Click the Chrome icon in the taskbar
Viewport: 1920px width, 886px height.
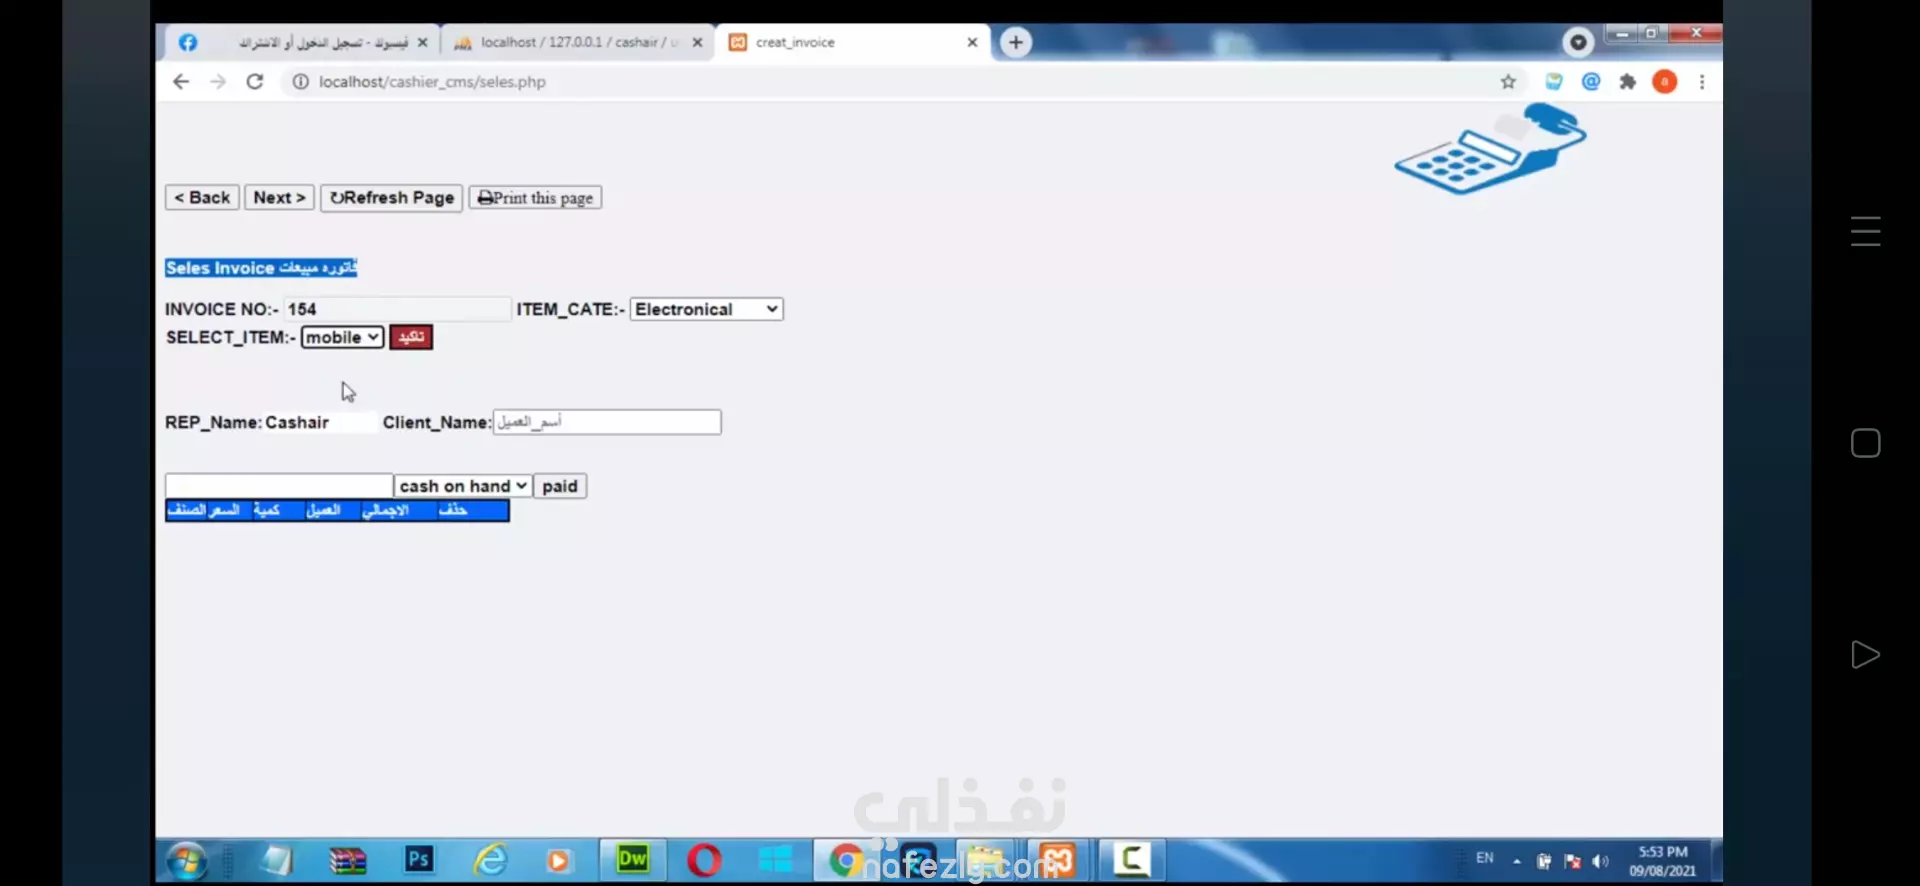coord(846,860)
